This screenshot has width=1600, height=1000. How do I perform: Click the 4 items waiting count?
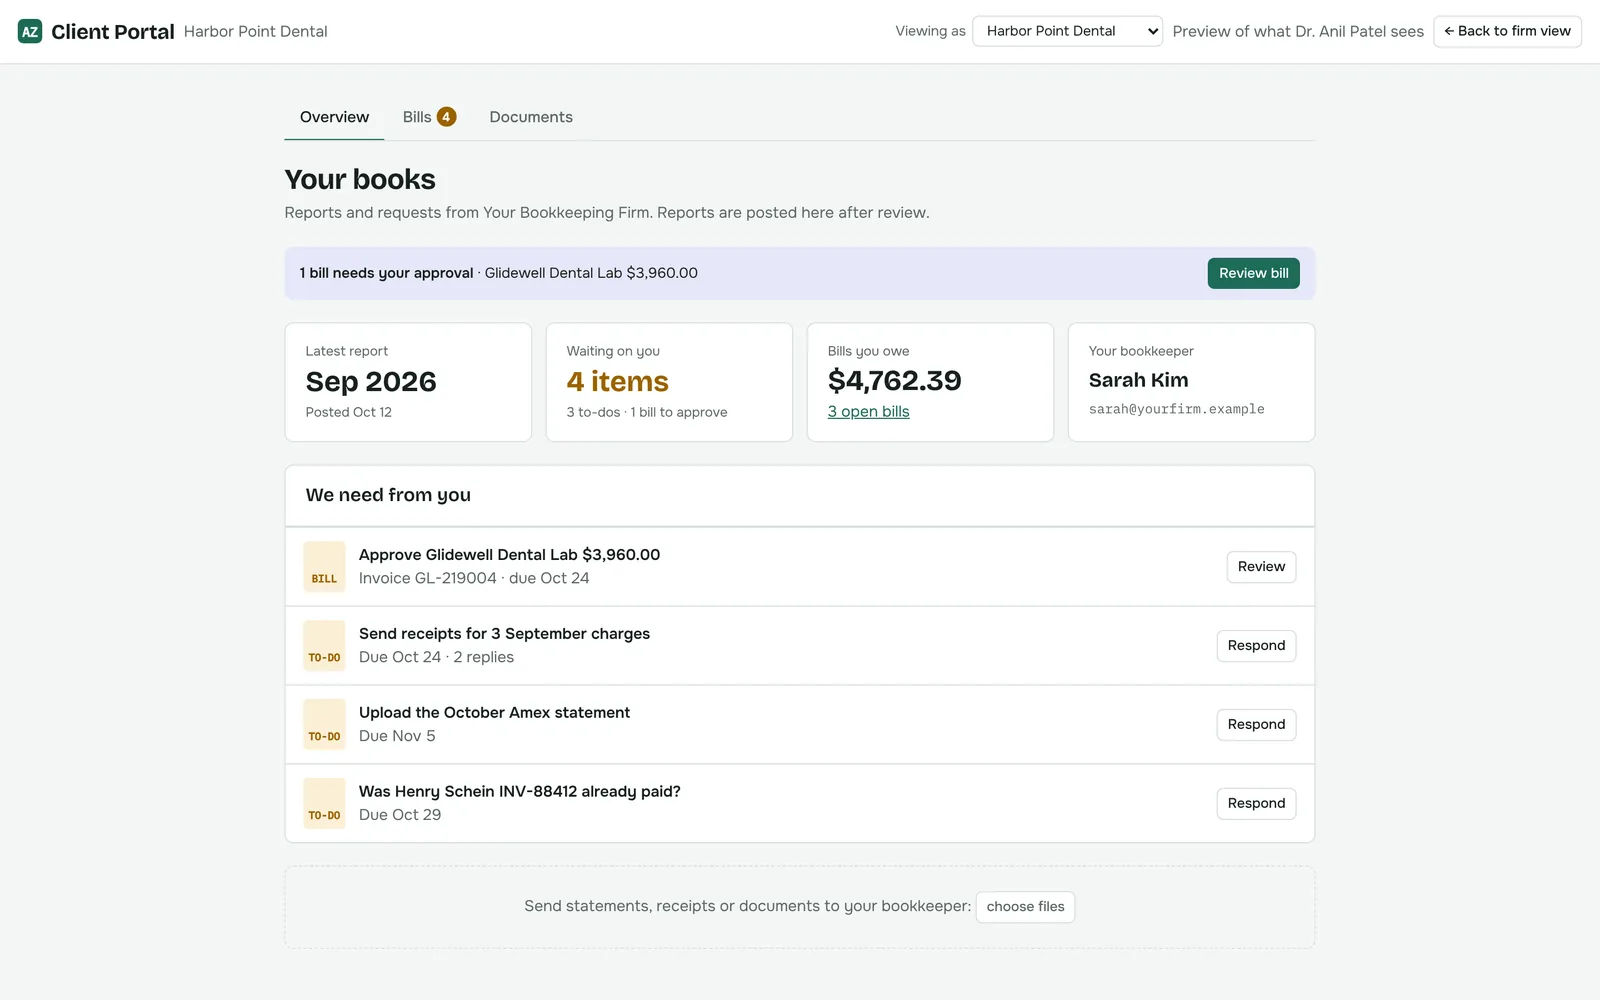point(617,382)
